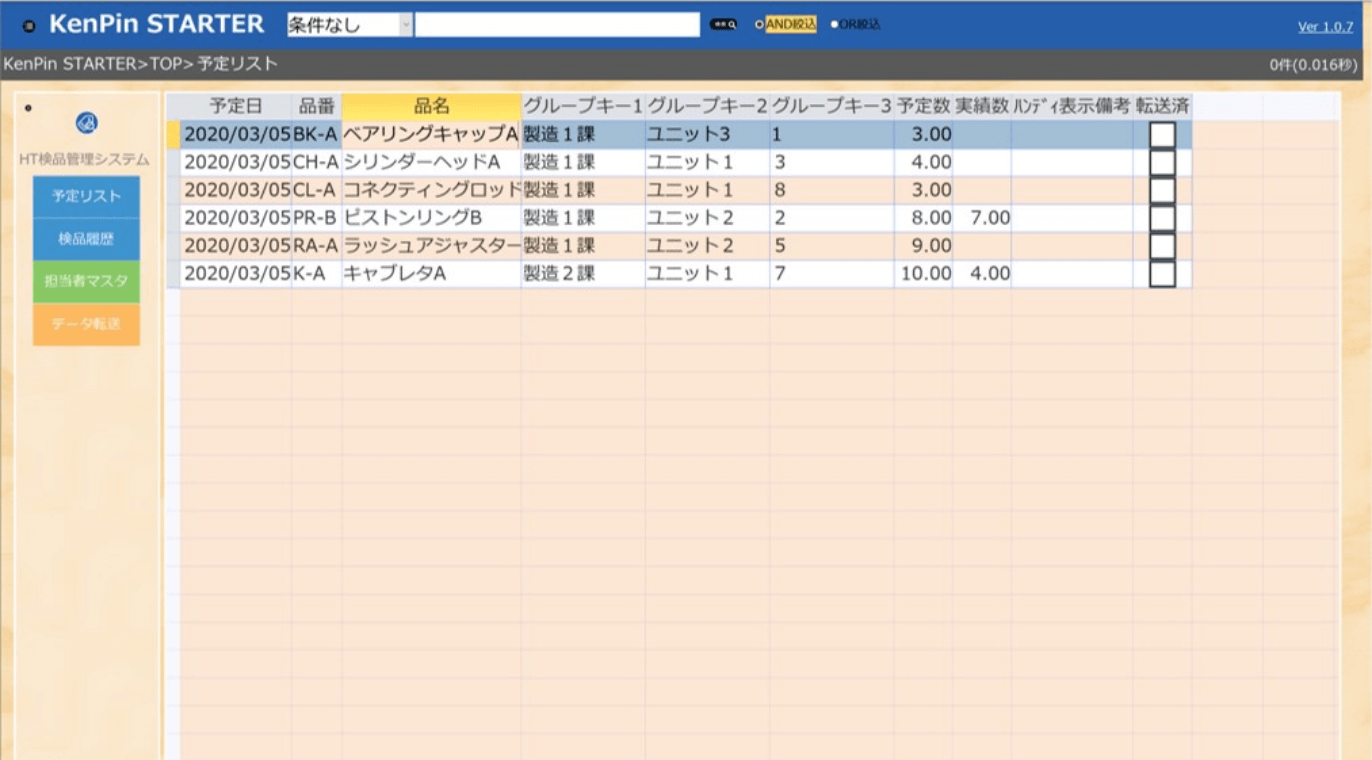Select the コネクティングロッド cell
The width and height of the screenshot is (1372, 760).
[x=432, y=190]
